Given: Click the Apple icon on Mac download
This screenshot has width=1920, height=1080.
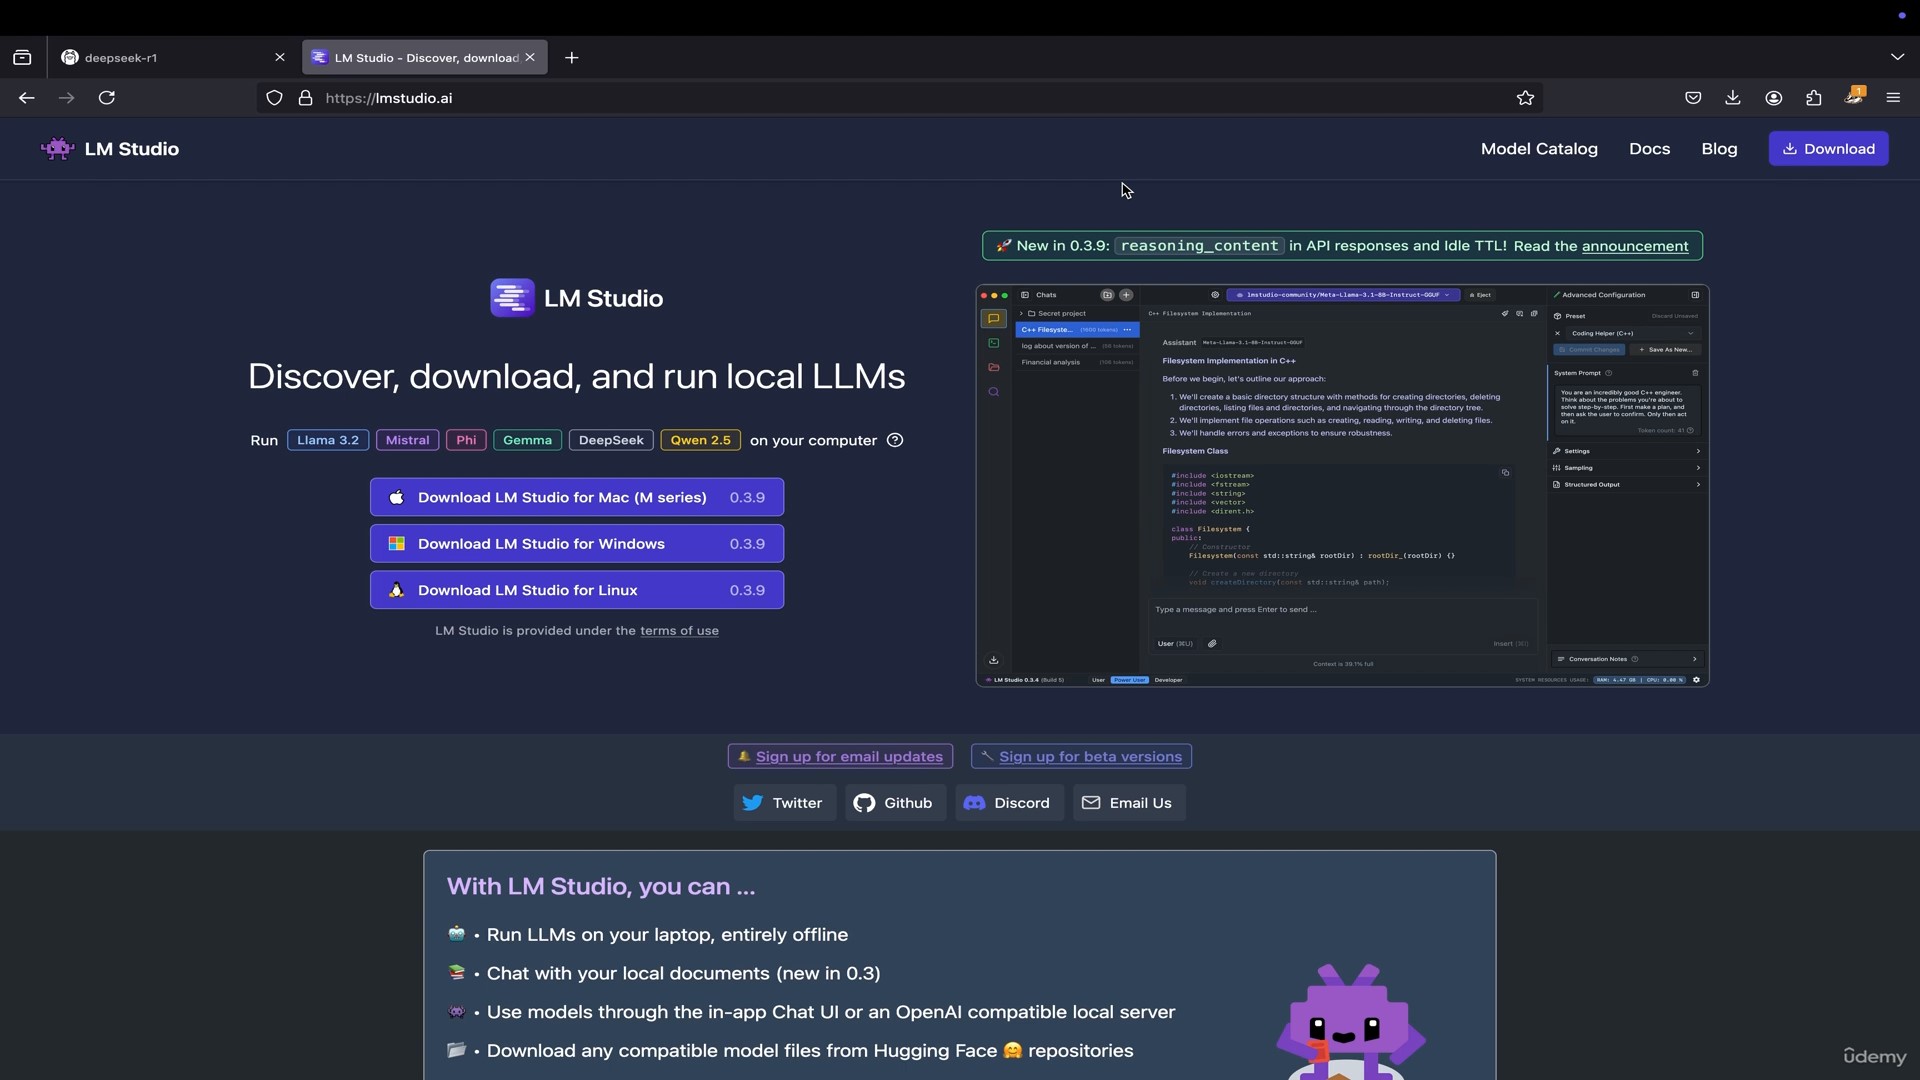Looking at the screenshot, I should click(x=397, y=497).
